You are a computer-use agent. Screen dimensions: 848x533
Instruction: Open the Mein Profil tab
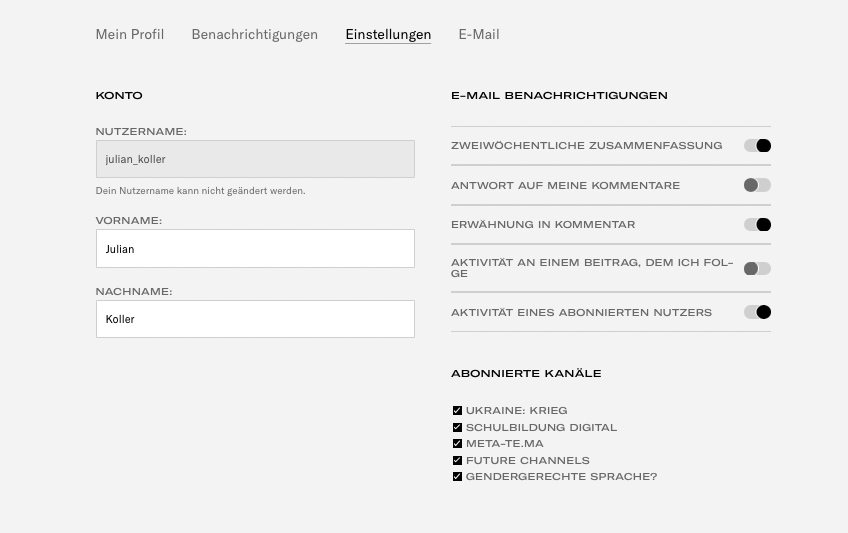pos(130,34)
